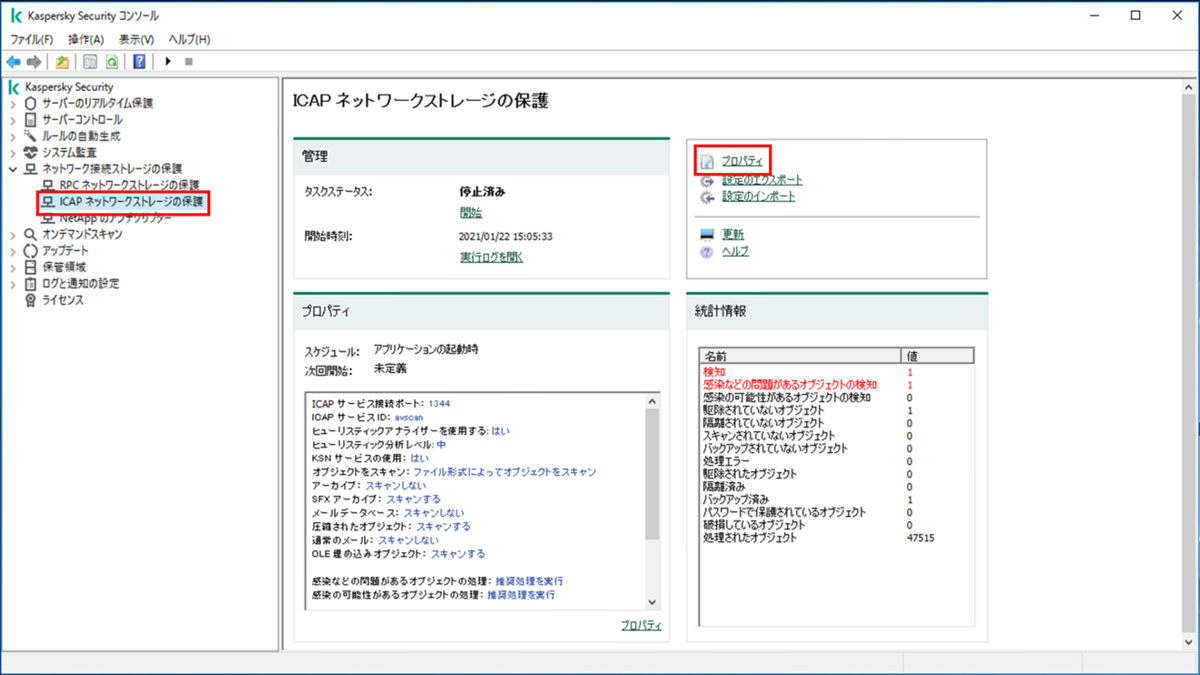Click the up one level folder icon

(x=62, y=61)
